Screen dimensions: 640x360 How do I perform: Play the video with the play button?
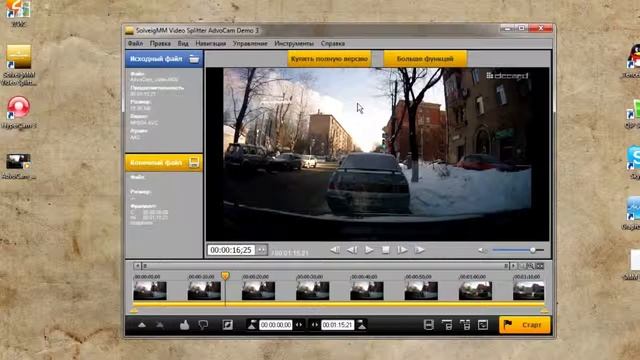(x=369, y=250)
